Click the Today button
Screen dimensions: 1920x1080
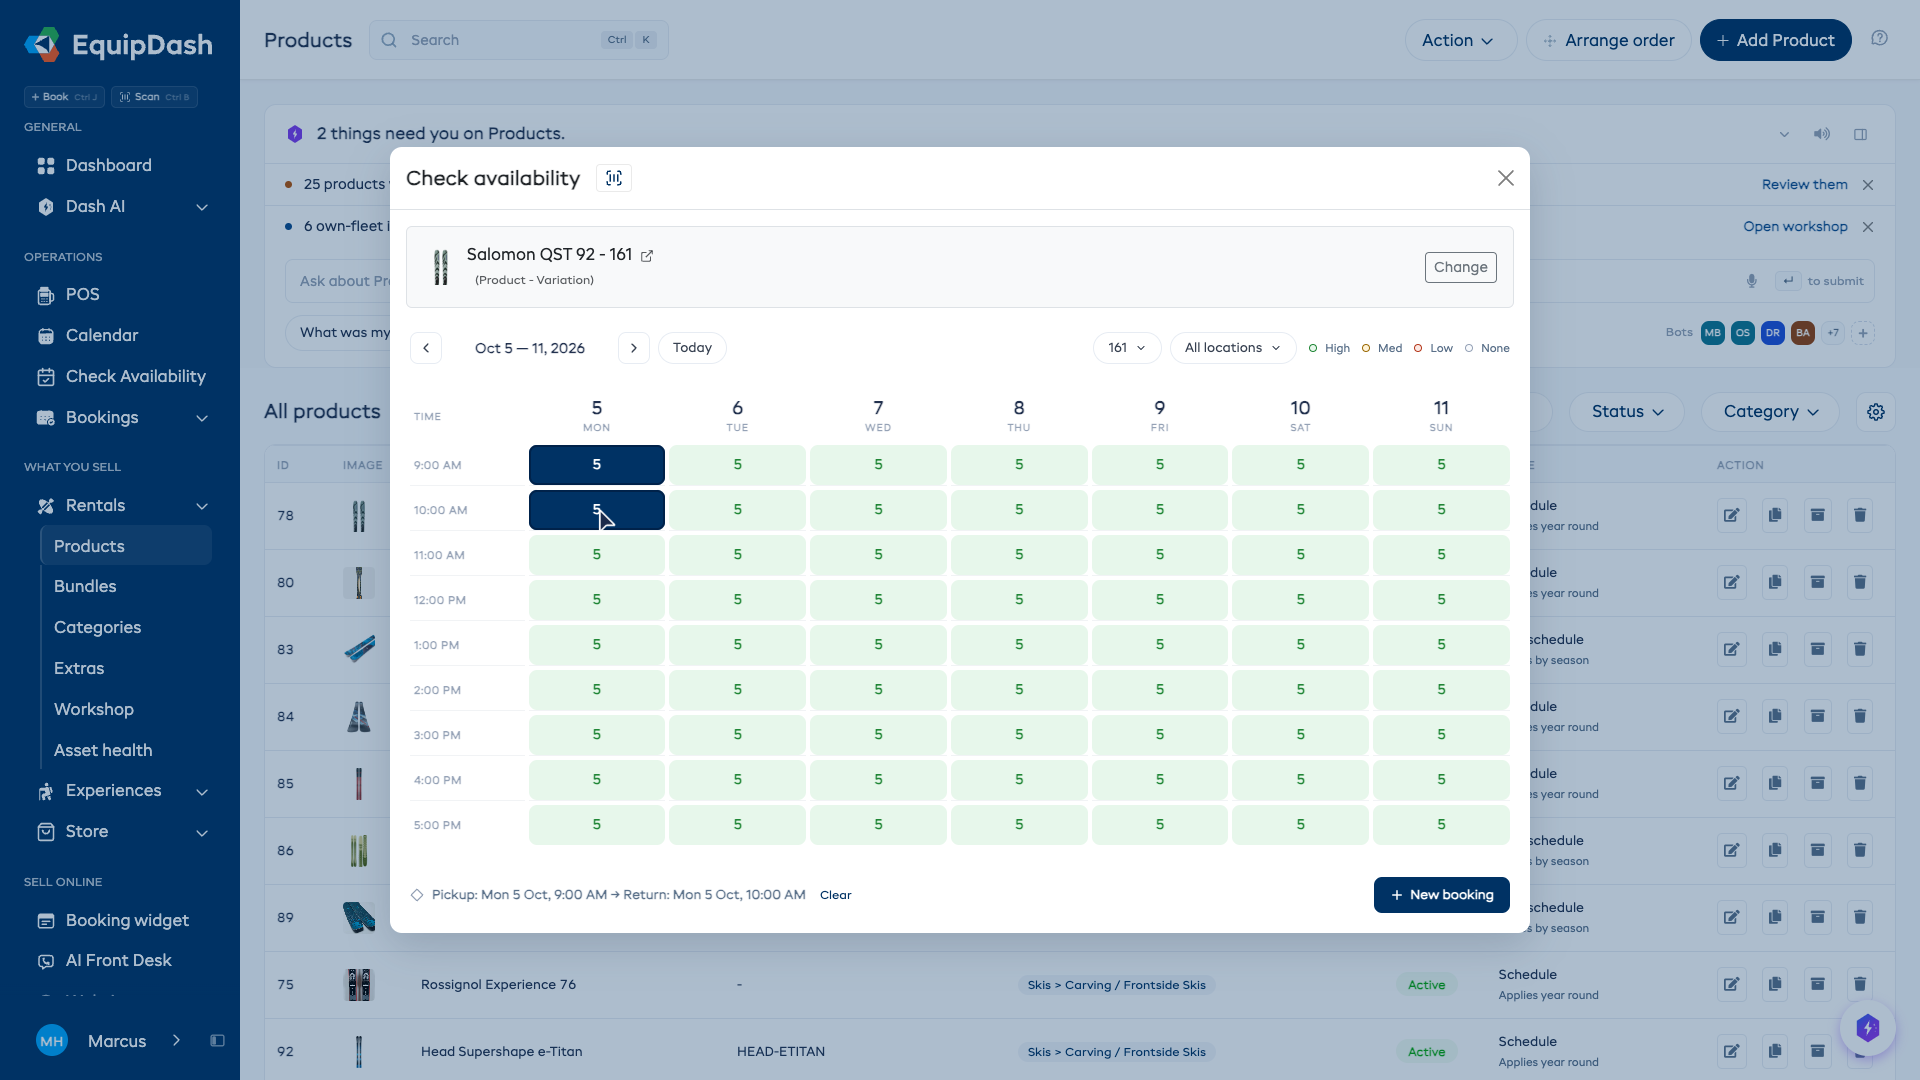(692, 348)
